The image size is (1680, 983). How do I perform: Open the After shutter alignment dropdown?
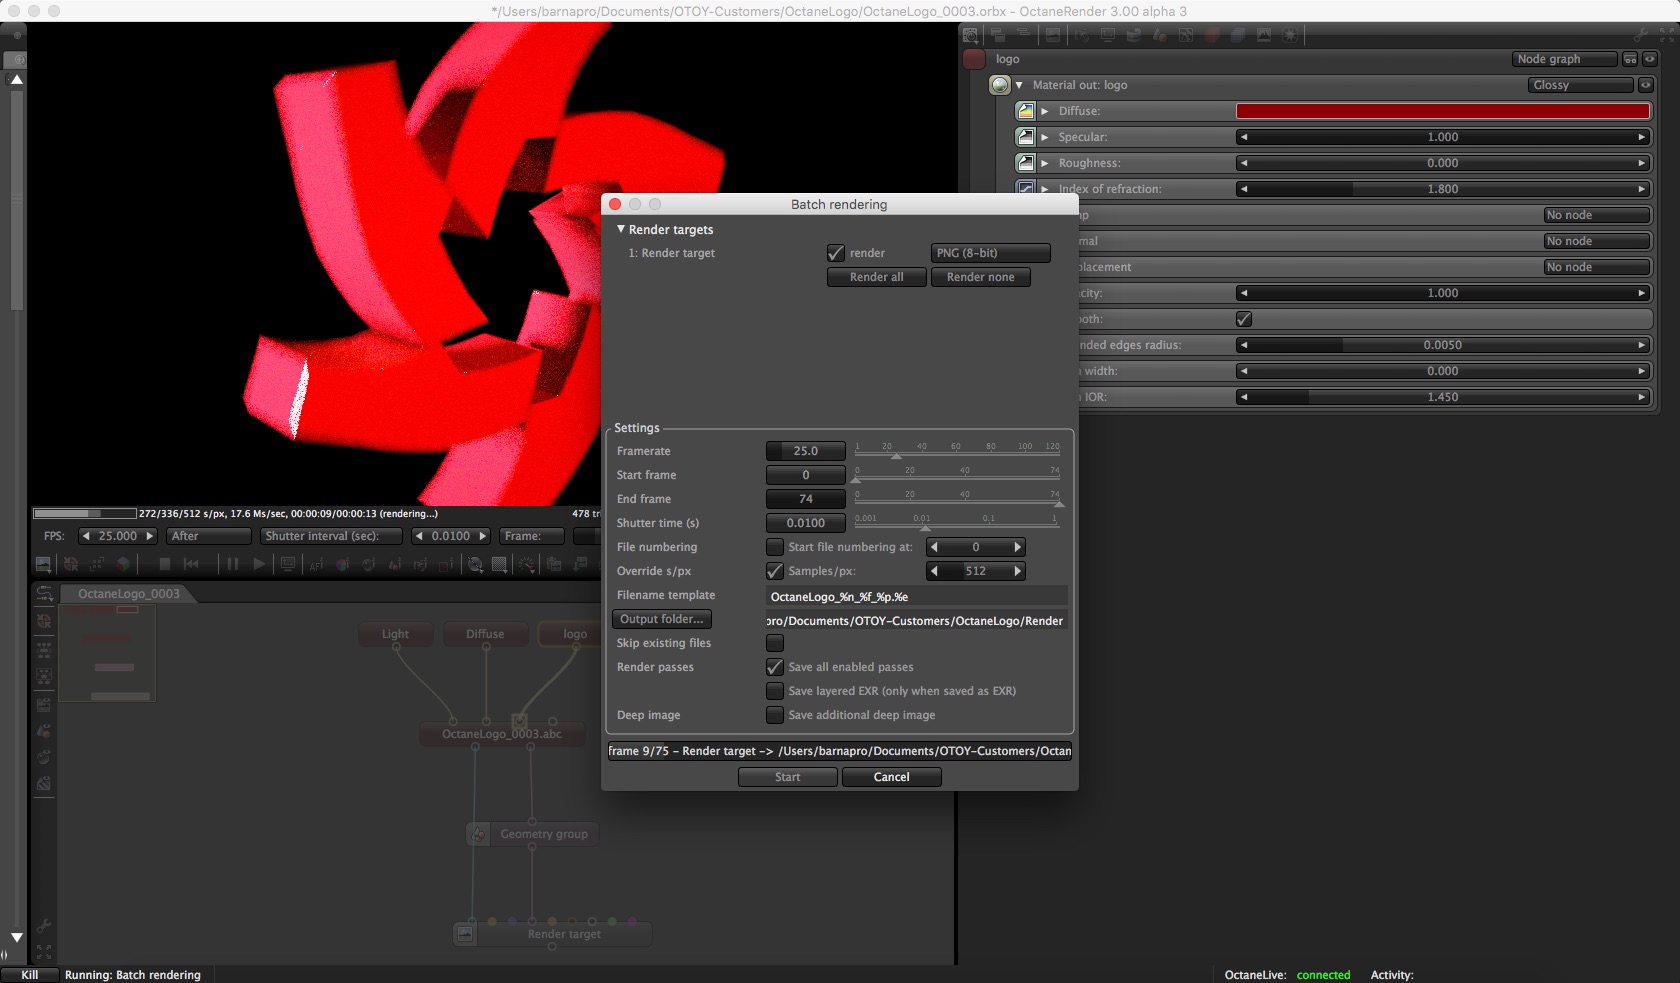coord(209,536)
